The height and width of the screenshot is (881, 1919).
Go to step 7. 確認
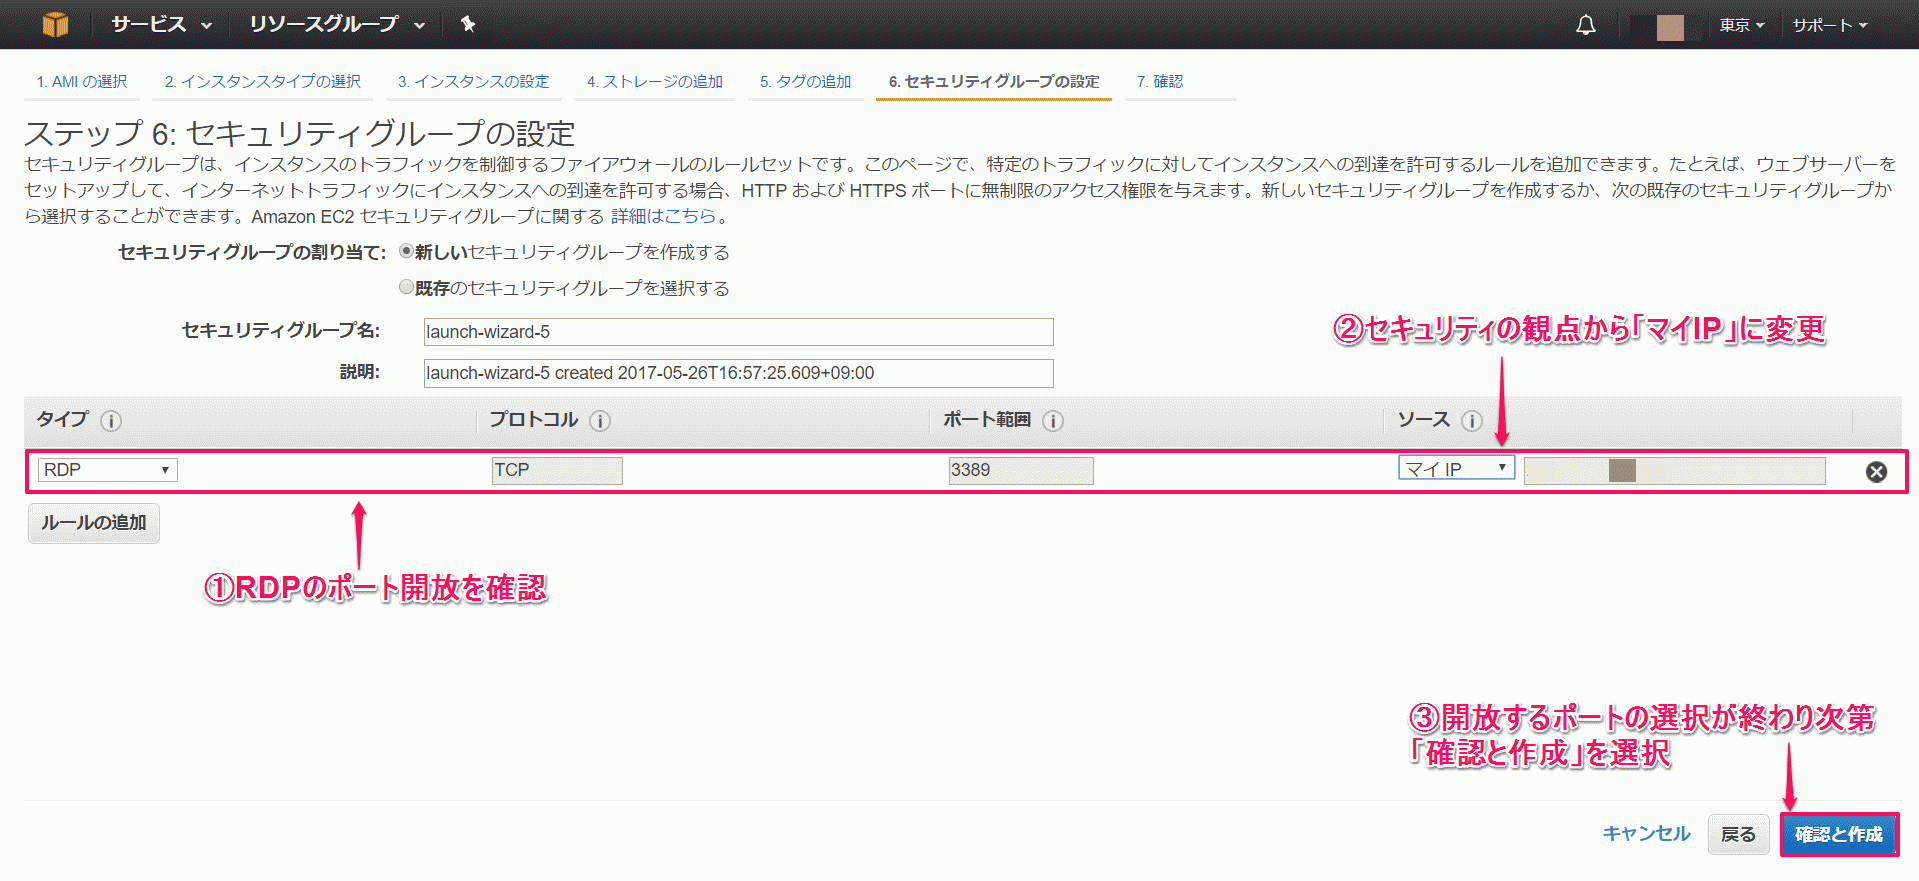(1160, 82)
